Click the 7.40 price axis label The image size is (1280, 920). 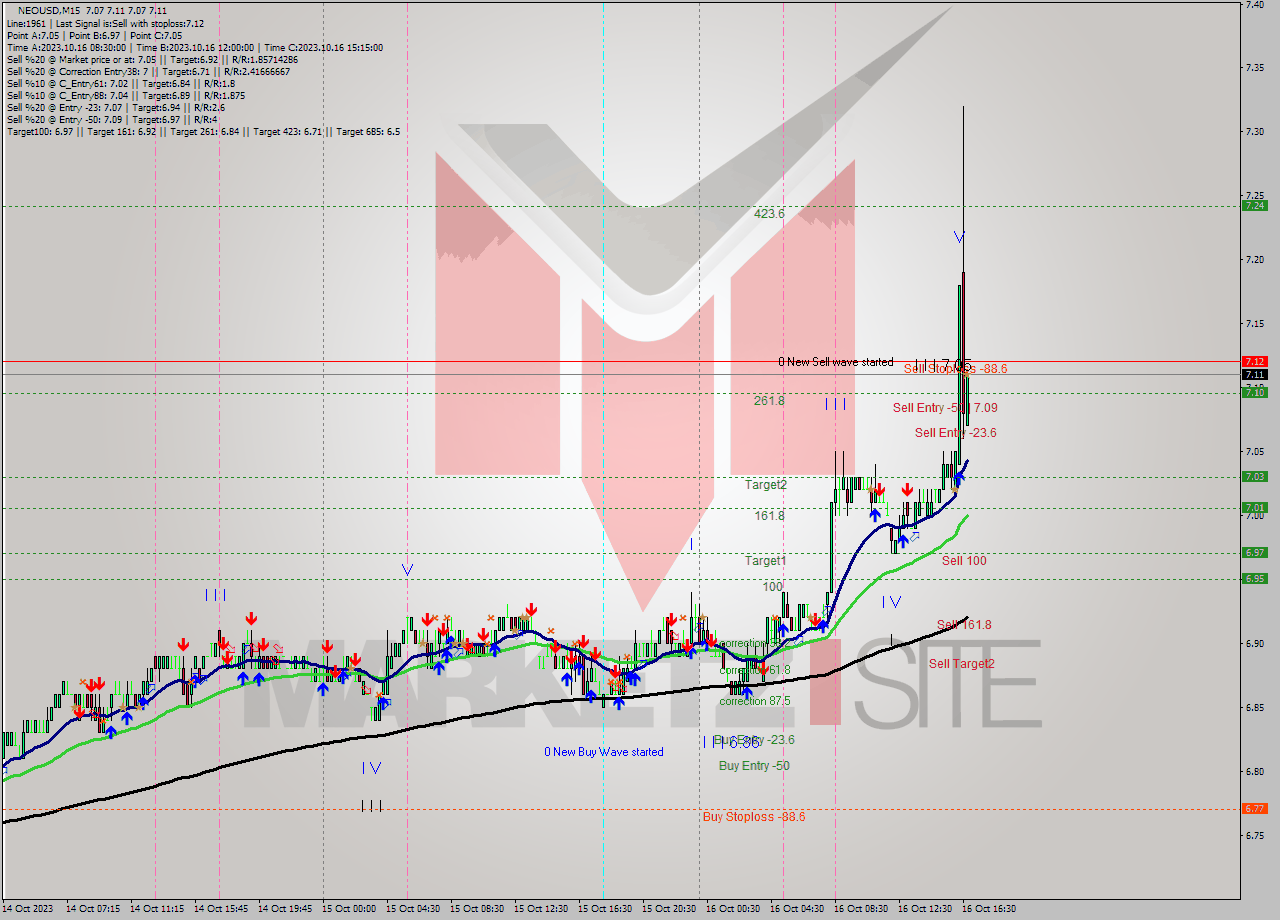1253,5
